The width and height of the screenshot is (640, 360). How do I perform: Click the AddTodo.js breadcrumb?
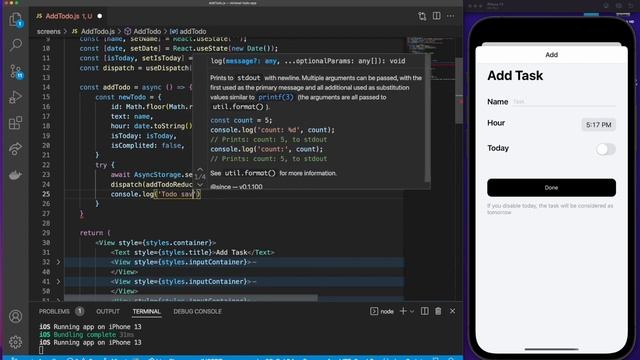(x=93, y=31)
